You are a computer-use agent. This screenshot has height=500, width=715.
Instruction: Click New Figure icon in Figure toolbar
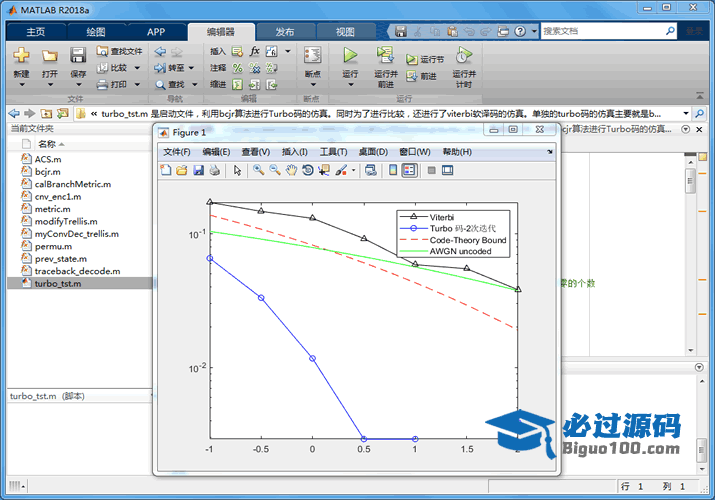point(166,170)
